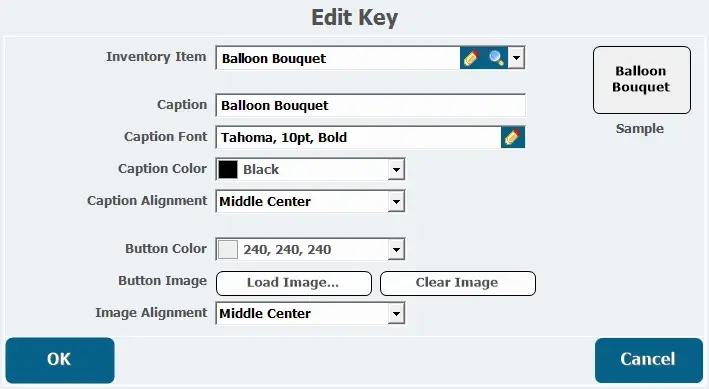The width and height of the screenshot is (709, 389).
Task: Open Image Alignment dropdown arrow
Action: point(396,313)
